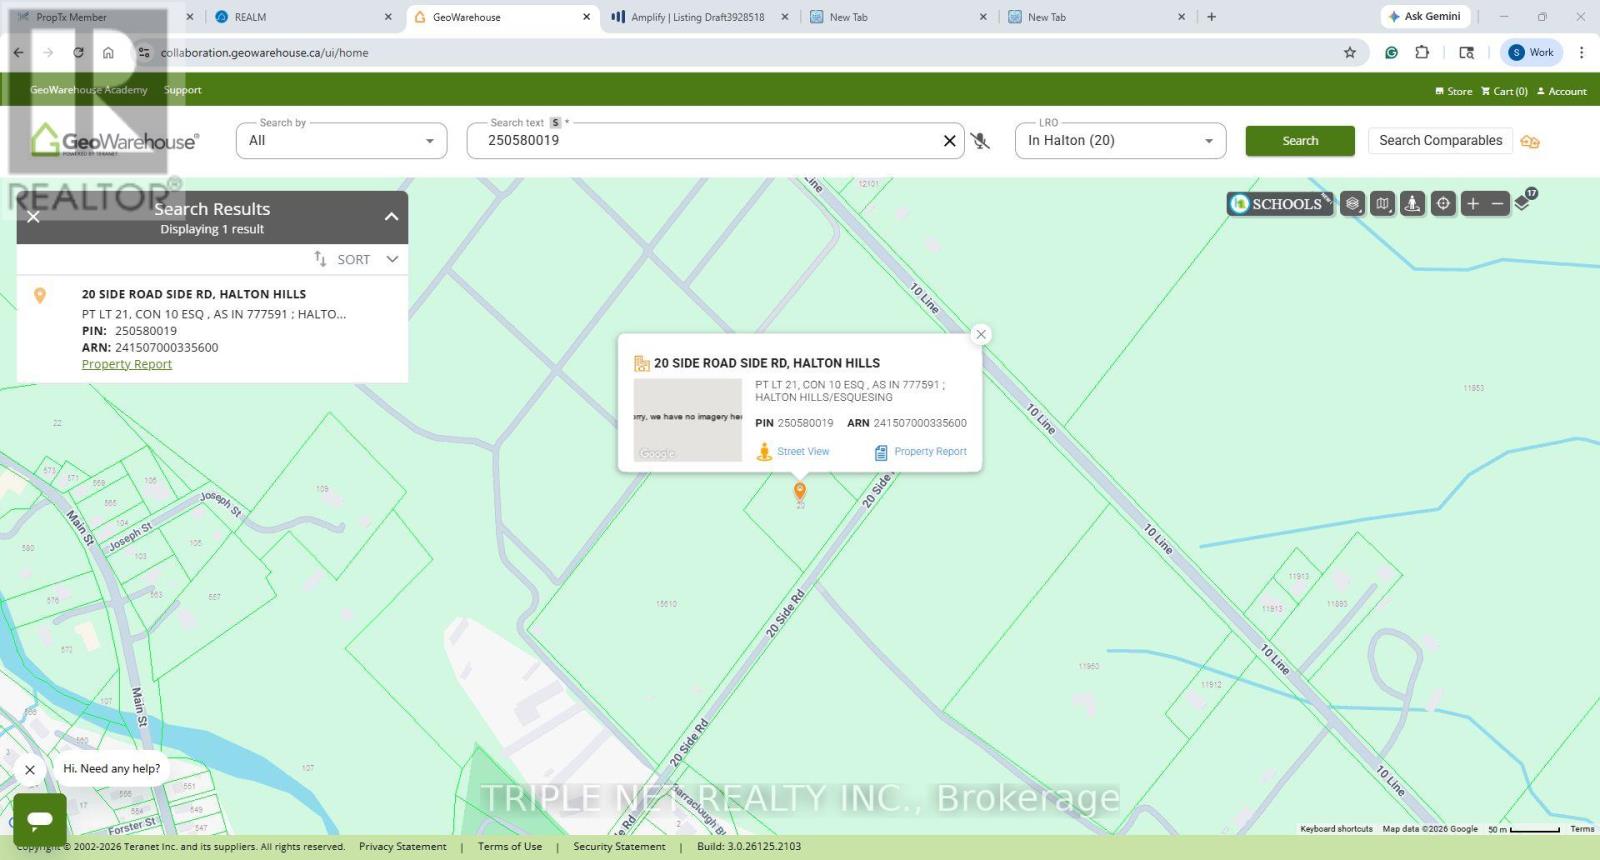Screen dimensions: 1600x860
Task: Click the icon beside Search Comparables
Action: pyautogui.click(x=1530, y=141)
